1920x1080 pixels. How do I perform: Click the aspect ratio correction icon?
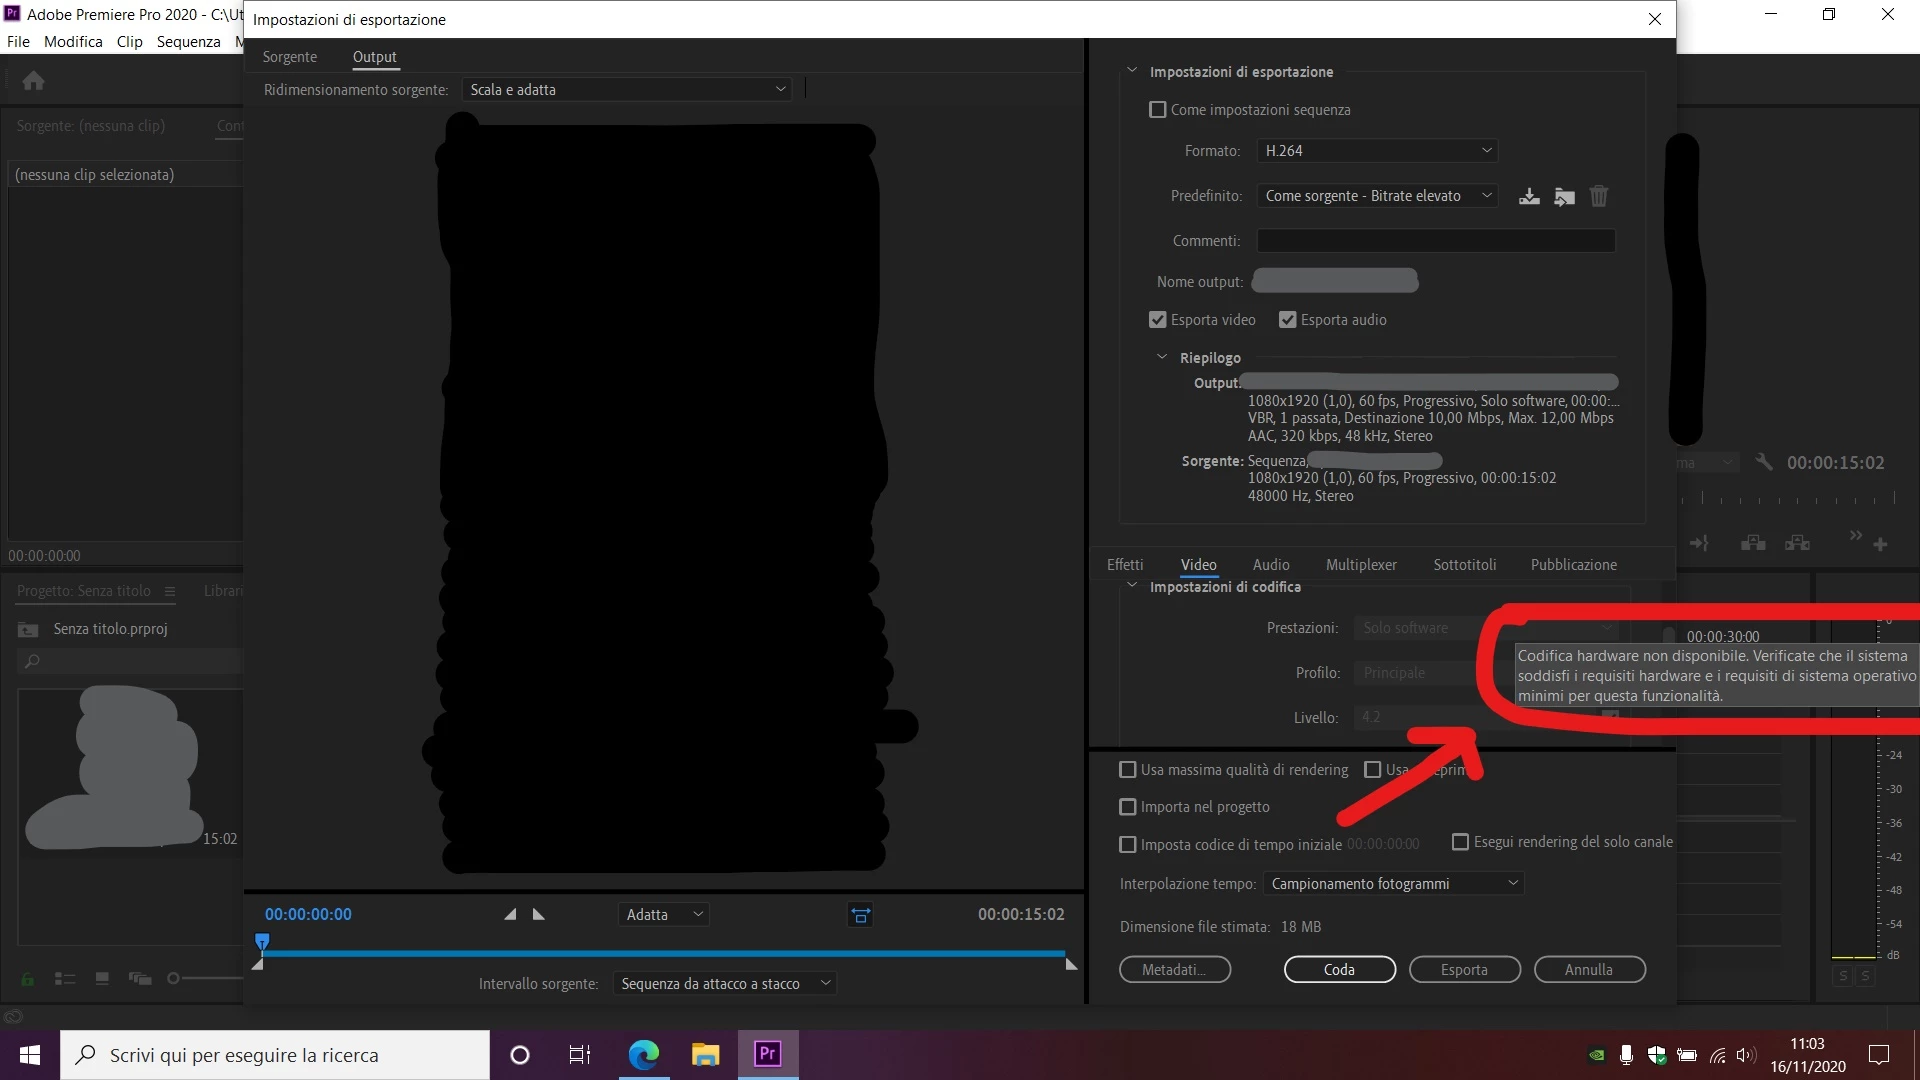860,914
